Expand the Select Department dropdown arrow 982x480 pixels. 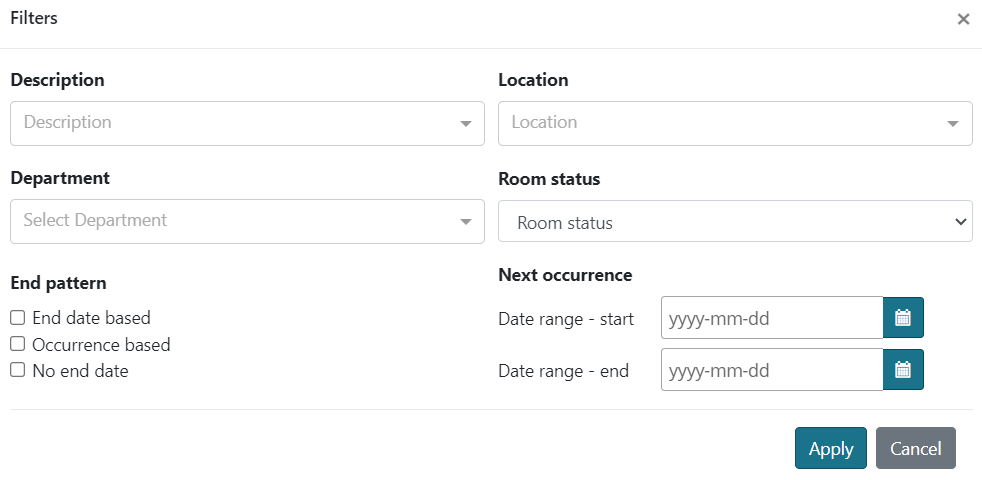pos(465,221)
